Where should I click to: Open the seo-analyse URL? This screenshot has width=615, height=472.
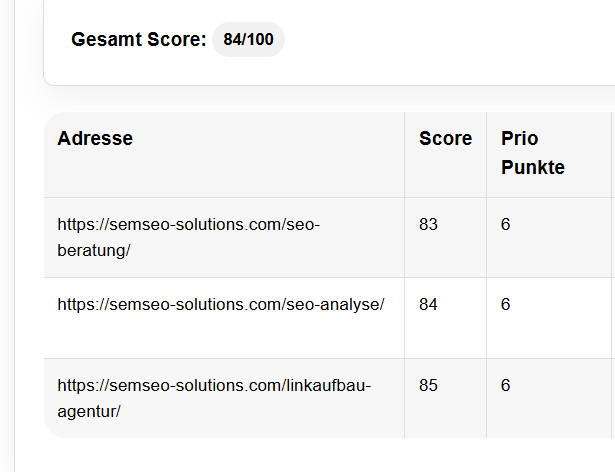pos(221,305)
